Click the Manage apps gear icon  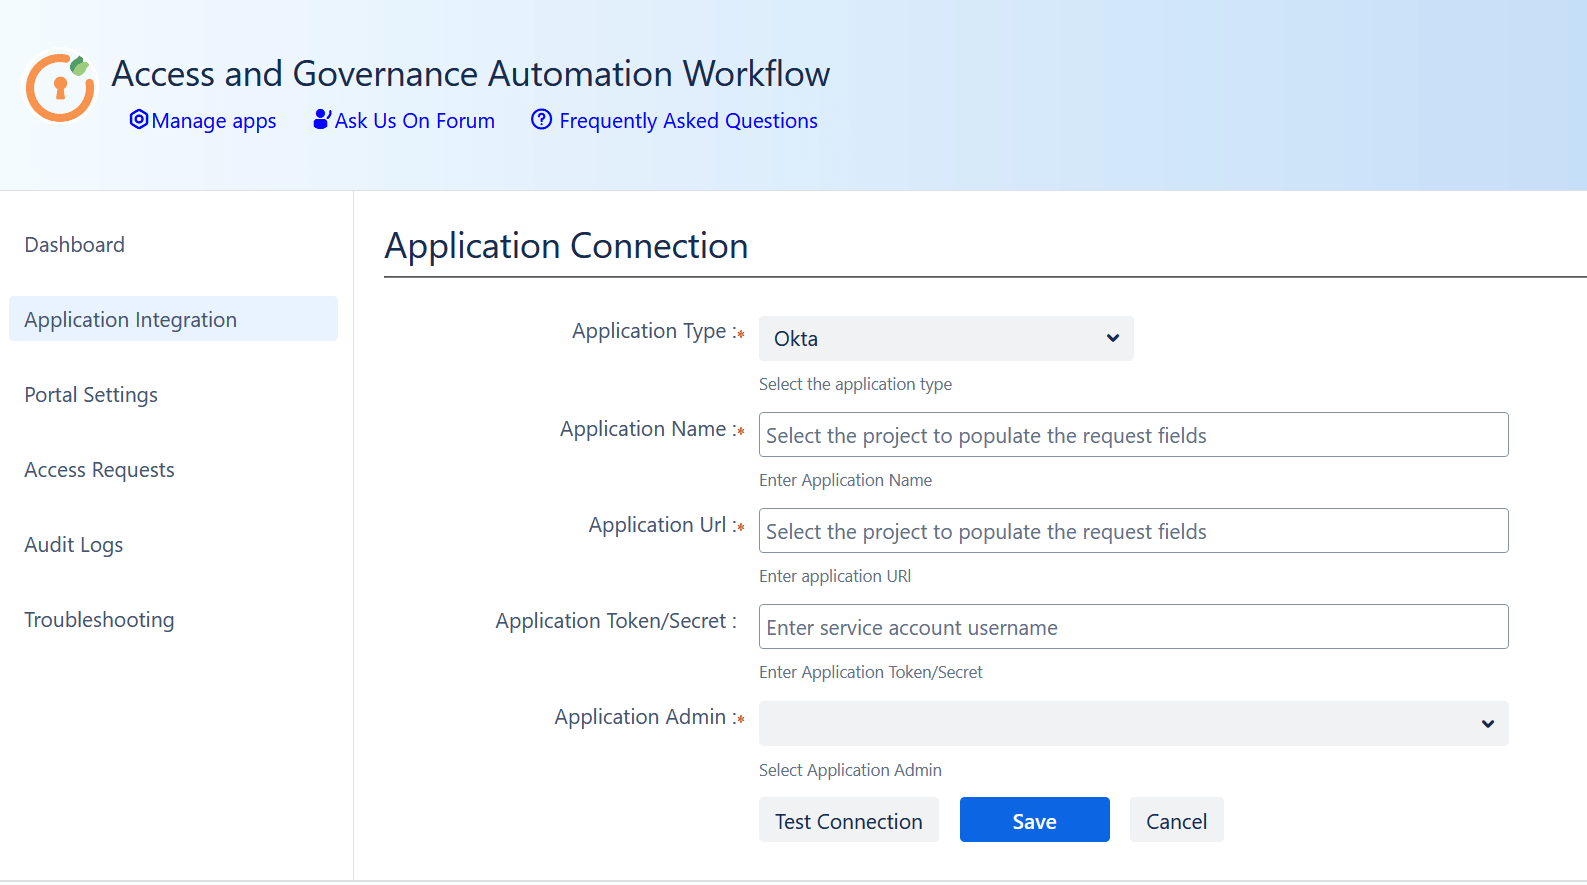tap(139, 120)
